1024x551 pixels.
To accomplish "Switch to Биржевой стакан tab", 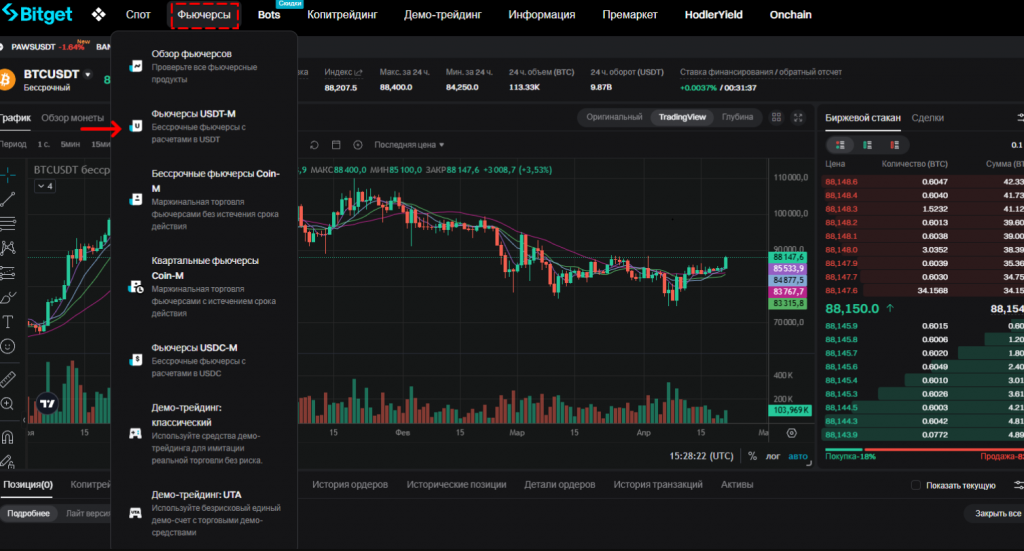I will (863, 118).
